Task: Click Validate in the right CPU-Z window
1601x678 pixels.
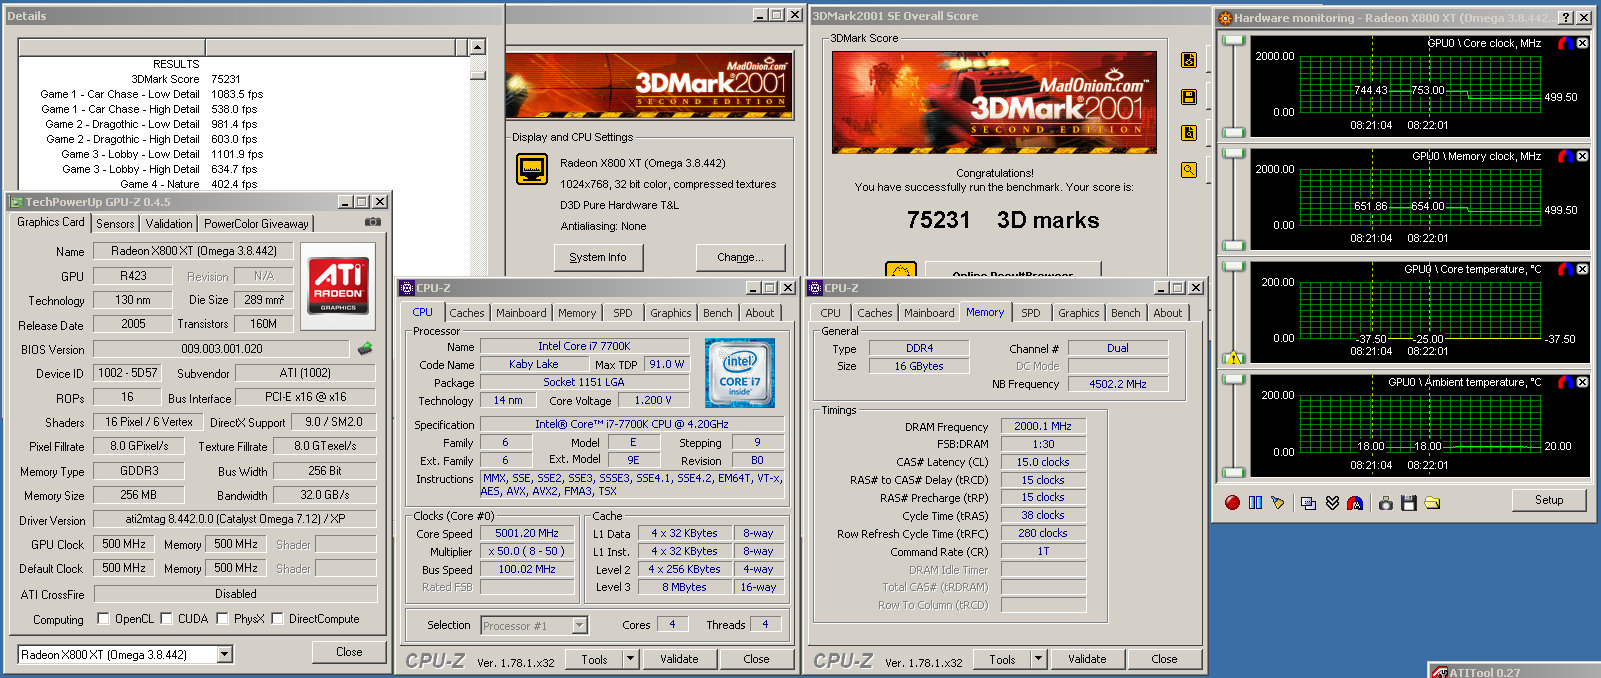Action: [1087, 659]
